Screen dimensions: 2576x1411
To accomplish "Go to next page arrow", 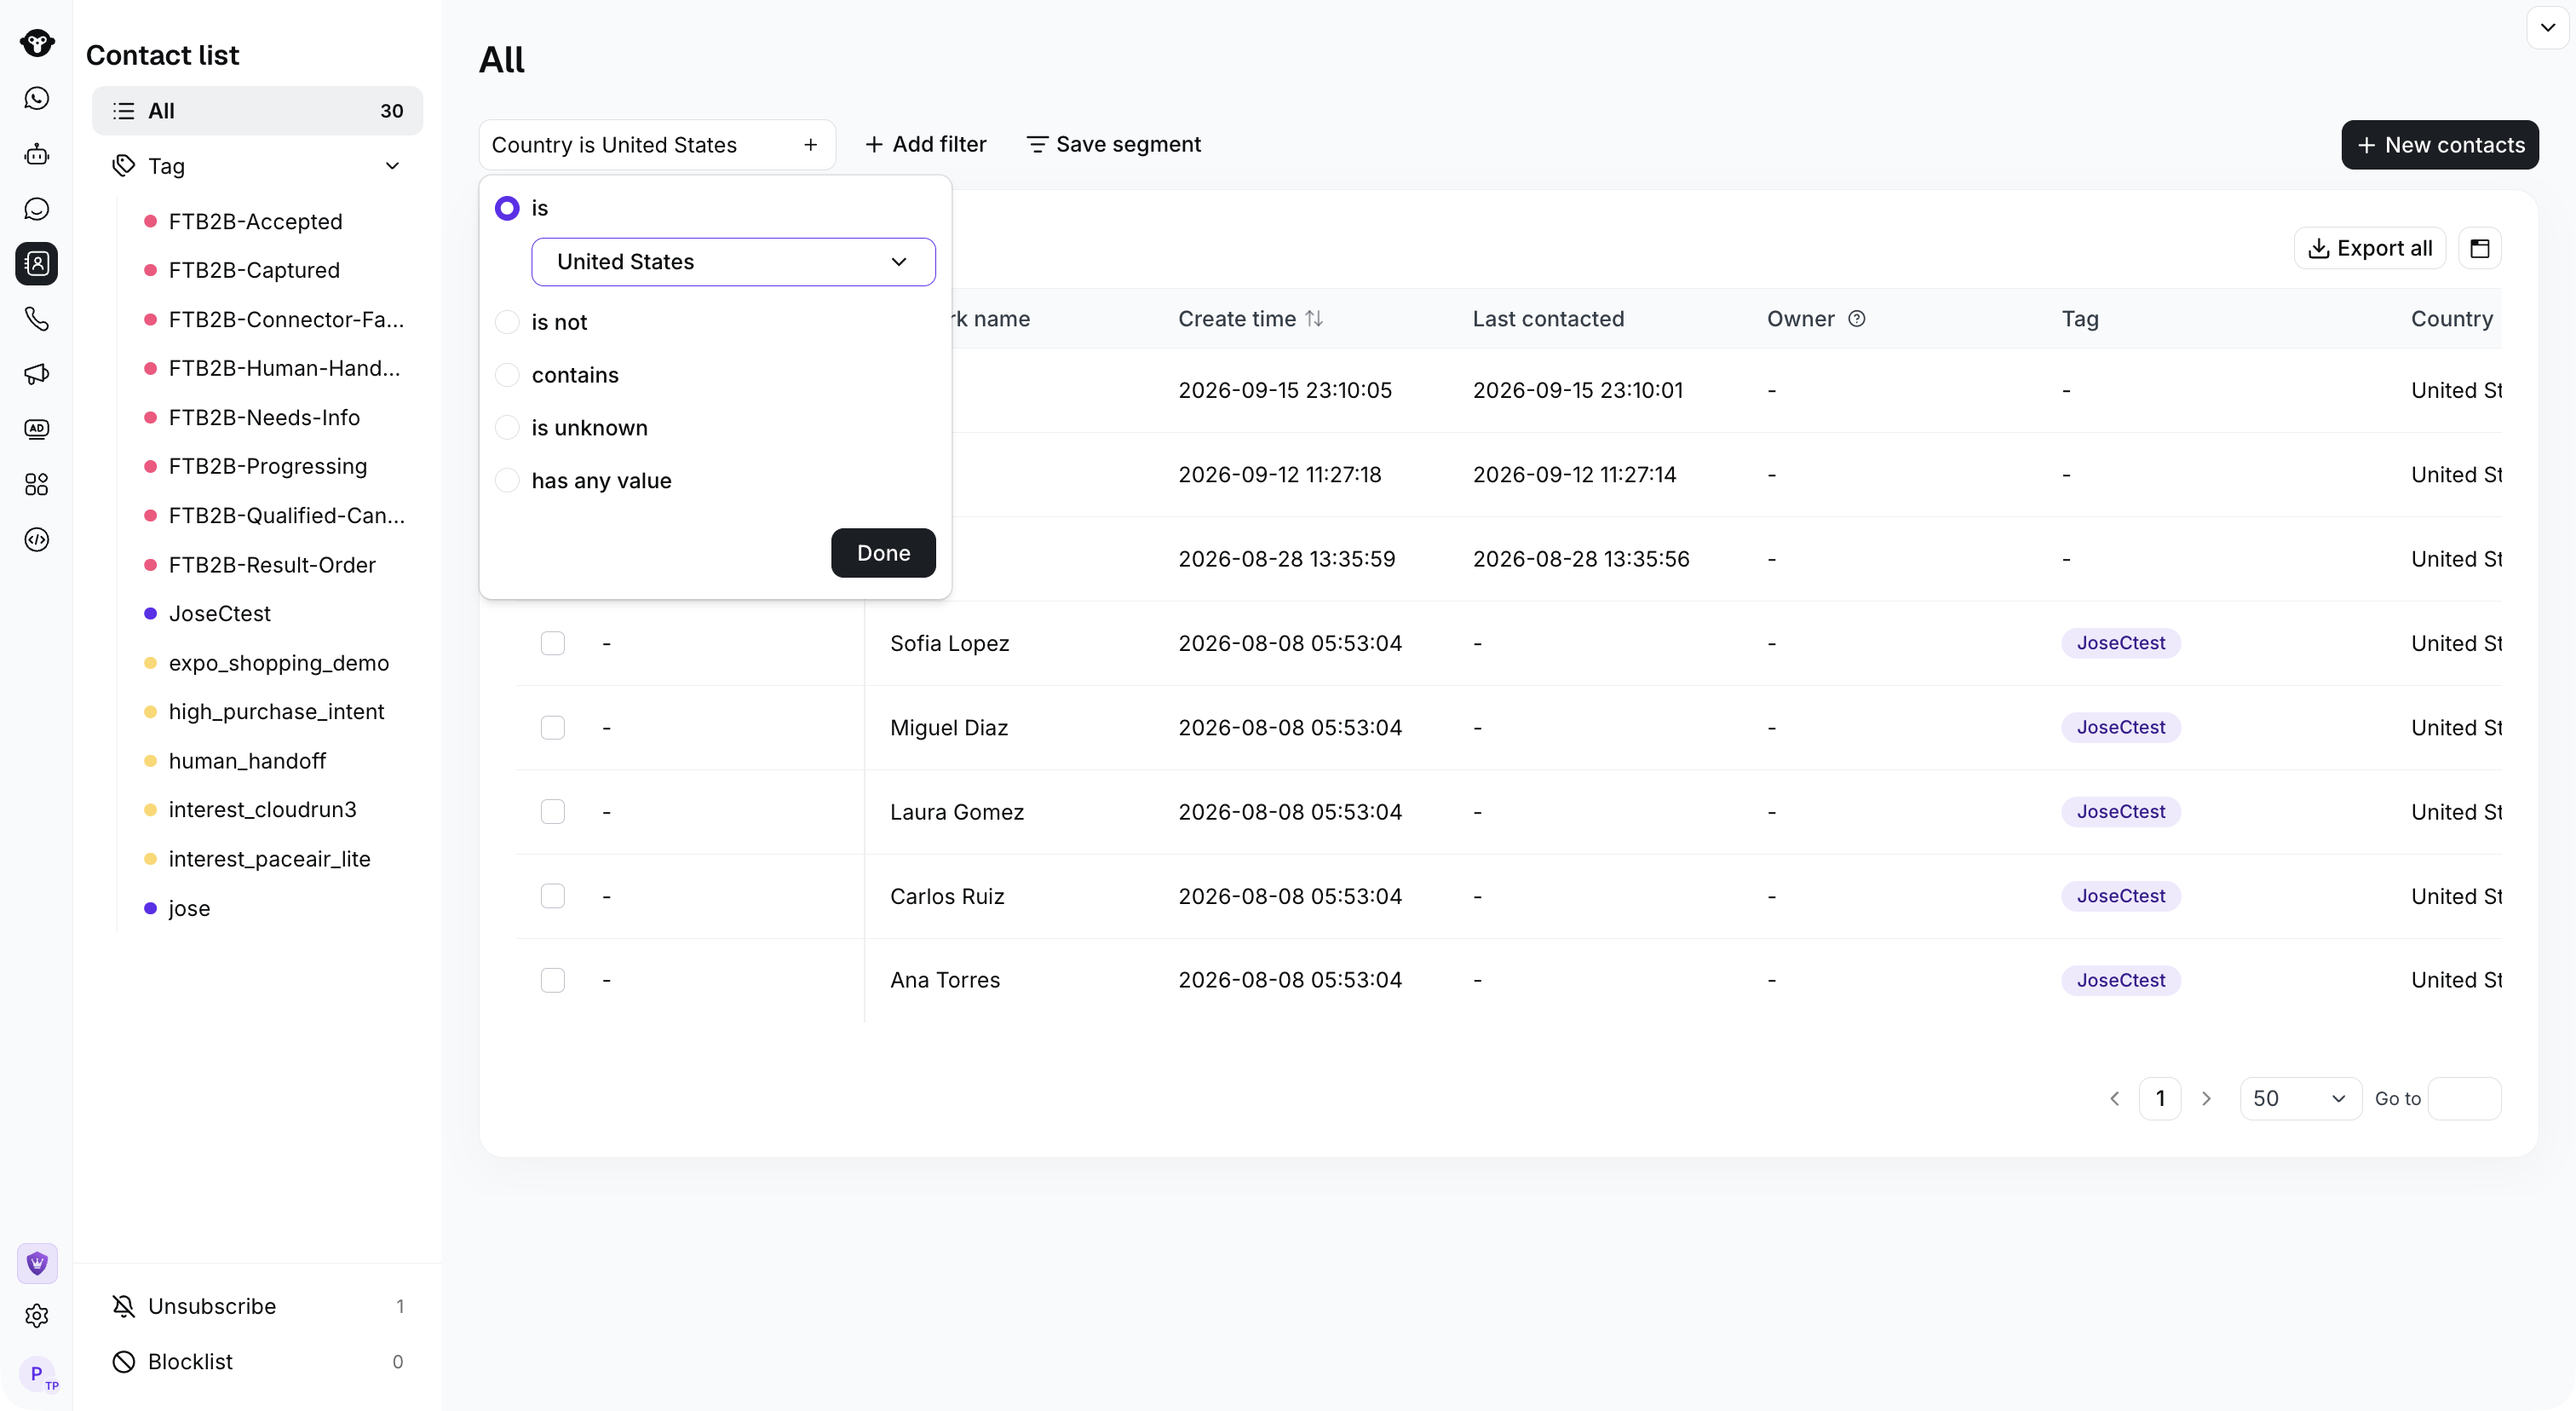I will (2206, 1099).
